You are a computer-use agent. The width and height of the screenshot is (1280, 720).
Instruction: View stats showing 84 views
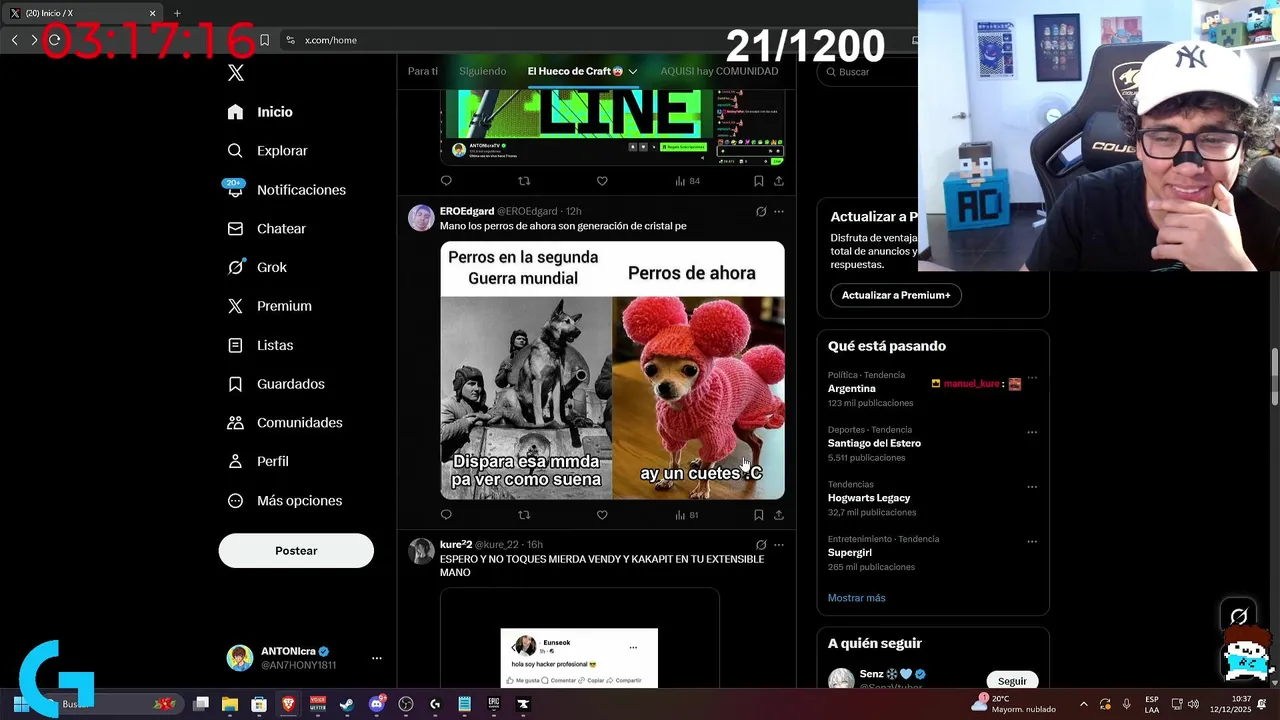tap(688, 181)
